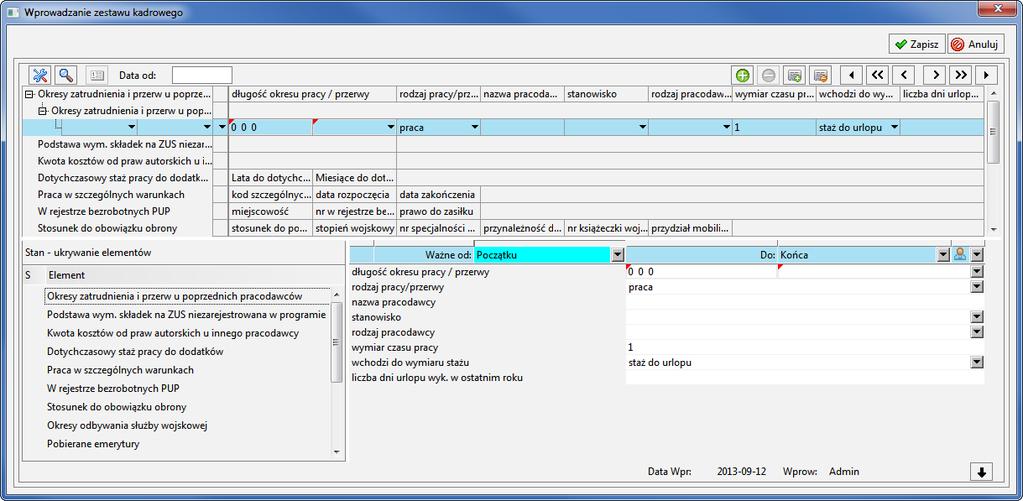Click the S column header in list
This screenshot has height=501, width=1023.
(x=28, y=275)
